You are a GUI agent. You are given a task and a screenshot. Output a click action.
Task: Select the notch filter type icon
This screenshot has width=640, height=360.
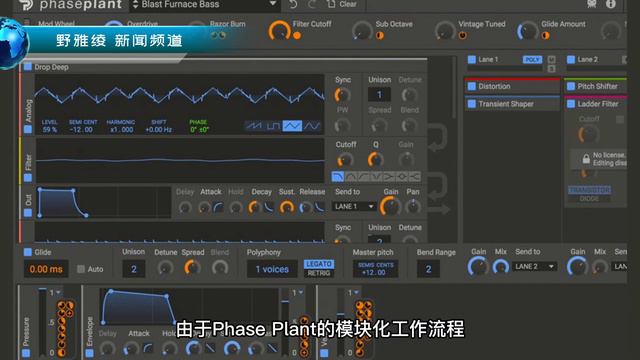click(x=376, y=177)
